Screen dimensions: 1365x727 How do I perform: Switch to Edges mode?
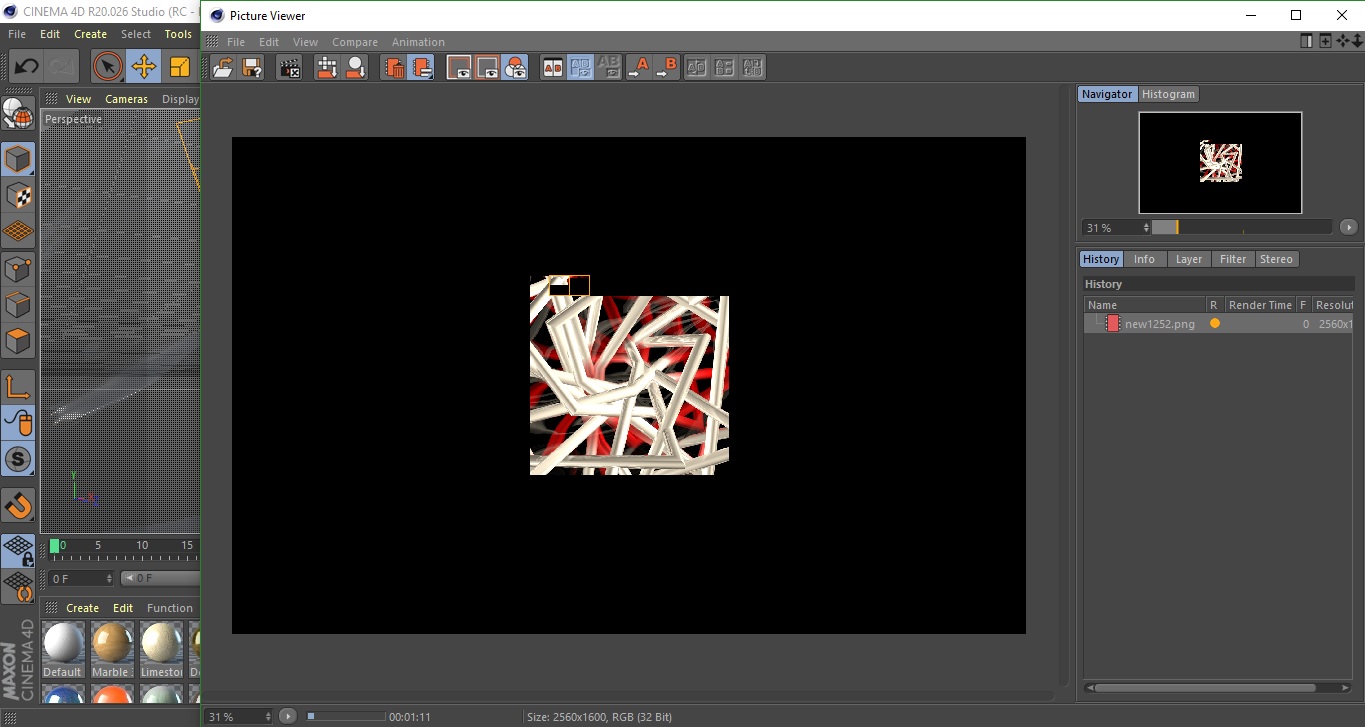[17, 304]
